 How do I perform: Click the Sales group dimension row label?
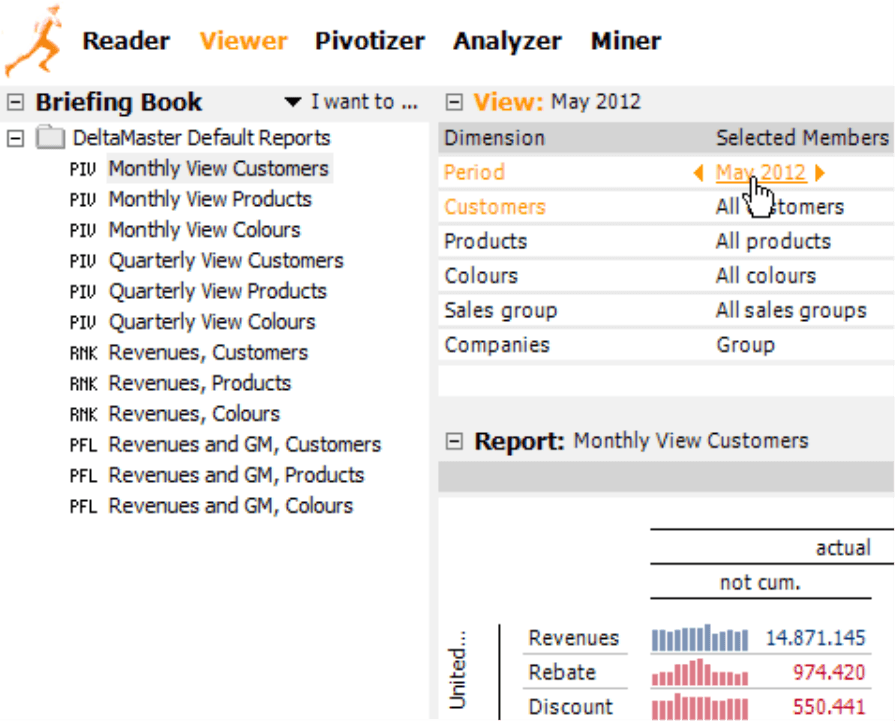coord(501,311)
